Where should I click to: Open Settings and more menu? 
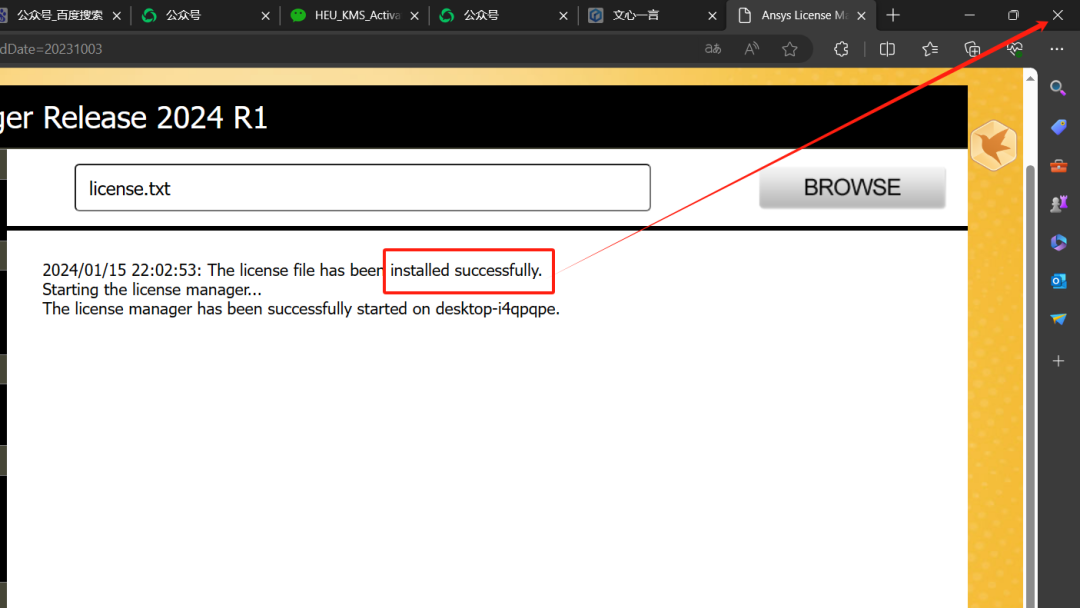[1057, 49]
